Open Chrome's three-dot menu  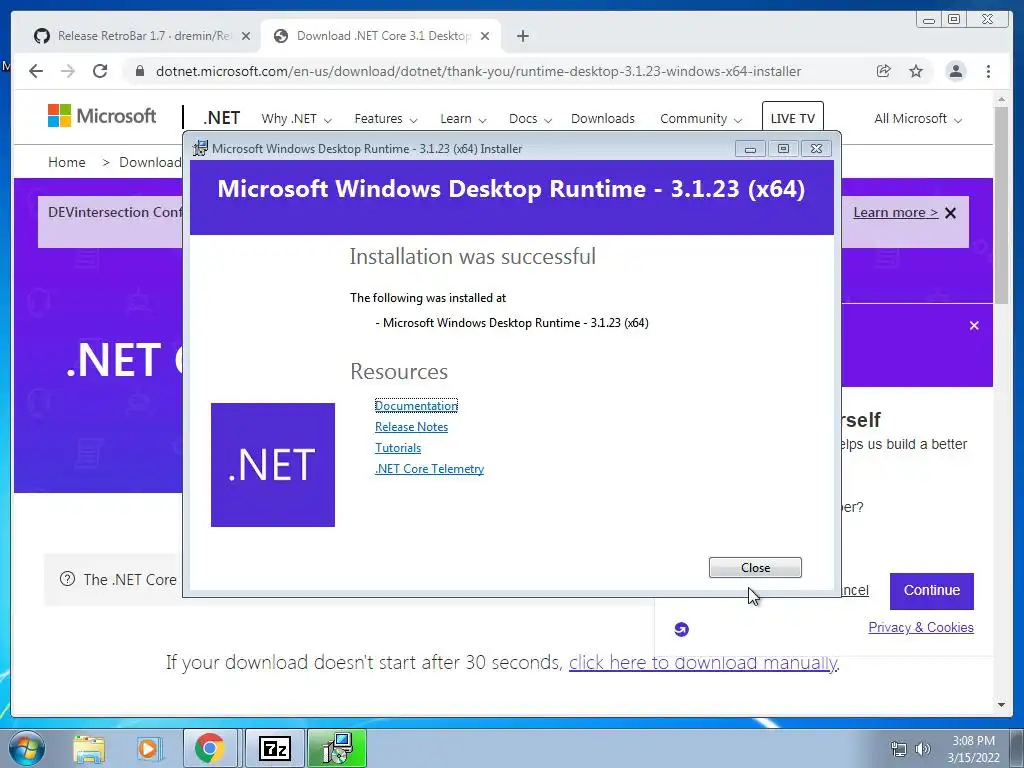(988, 71)
